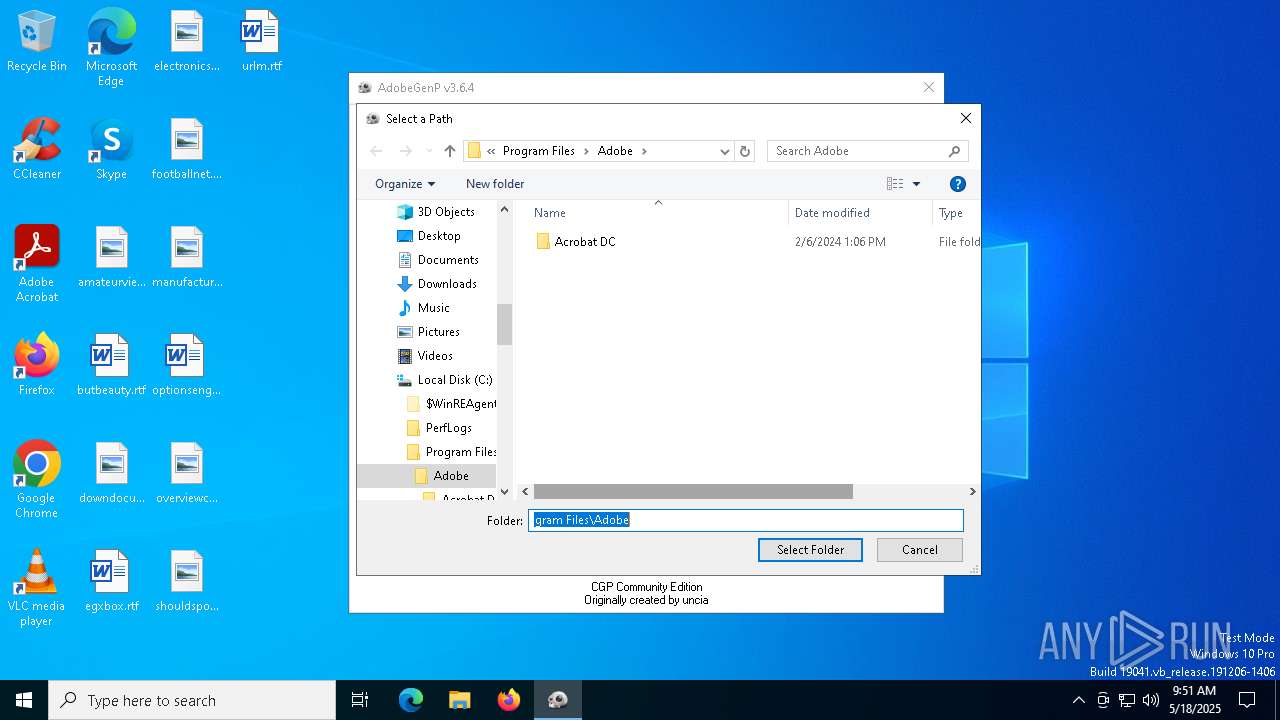The width and height of the screenshot is (1280, 720).
Task: Click the Cancel button
Action: (x=920, y=550)
